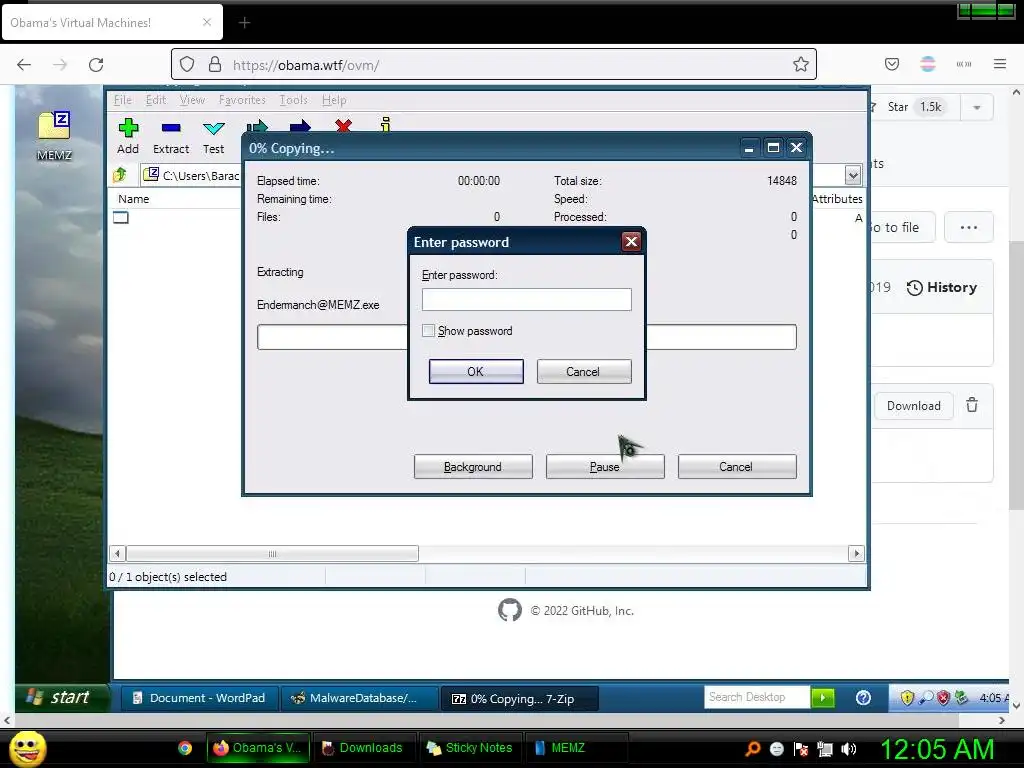Click the Test toolbar icon in 7-Zip
The height and width of the screenshot is (768, 1024).
pos(214,128)
